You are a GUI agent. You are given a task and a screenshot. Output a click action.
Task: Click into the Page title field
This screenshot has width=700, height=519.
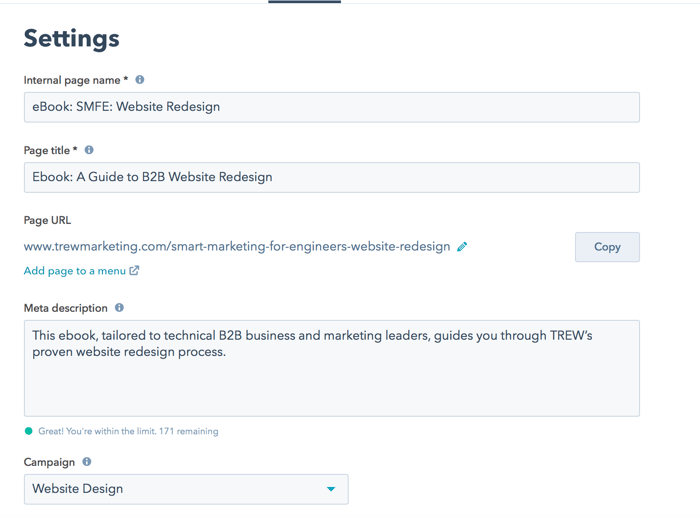point(332,178)
